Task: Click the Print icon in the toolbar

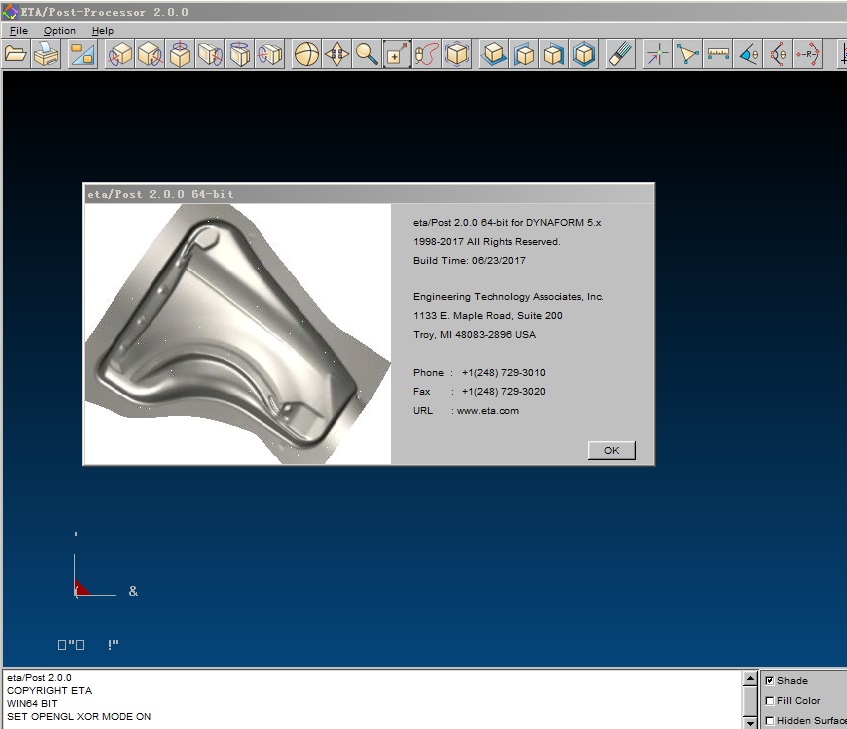Action: click(45, 54)
